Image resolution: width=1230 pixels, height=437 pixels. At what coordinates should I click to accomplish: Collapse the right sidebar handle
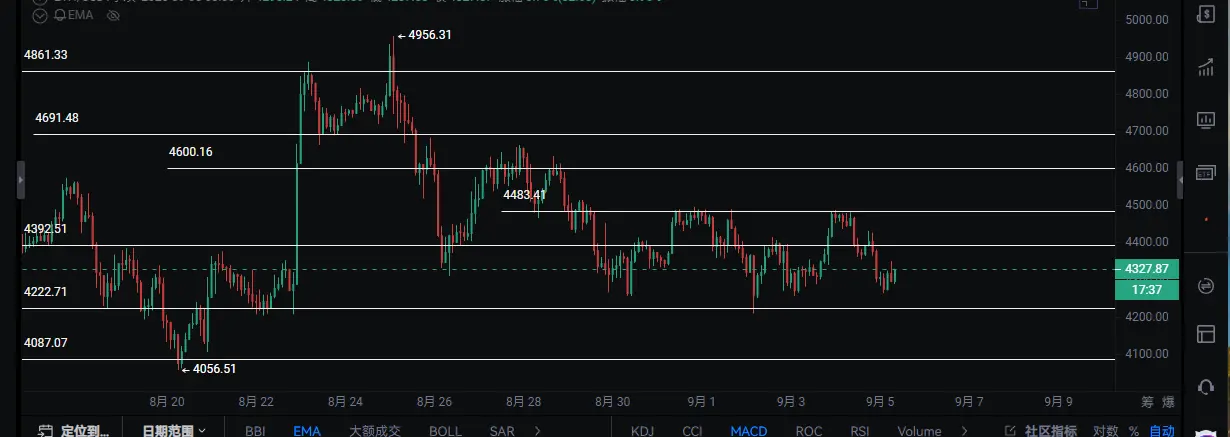(1180, 180)
